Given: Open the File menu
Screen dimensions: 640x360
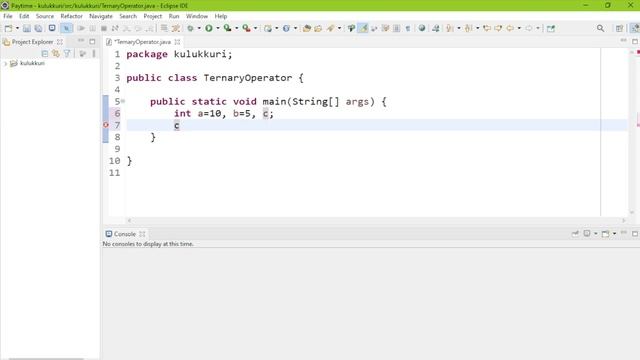Looking at the screenshot, I should click(8, 16).
